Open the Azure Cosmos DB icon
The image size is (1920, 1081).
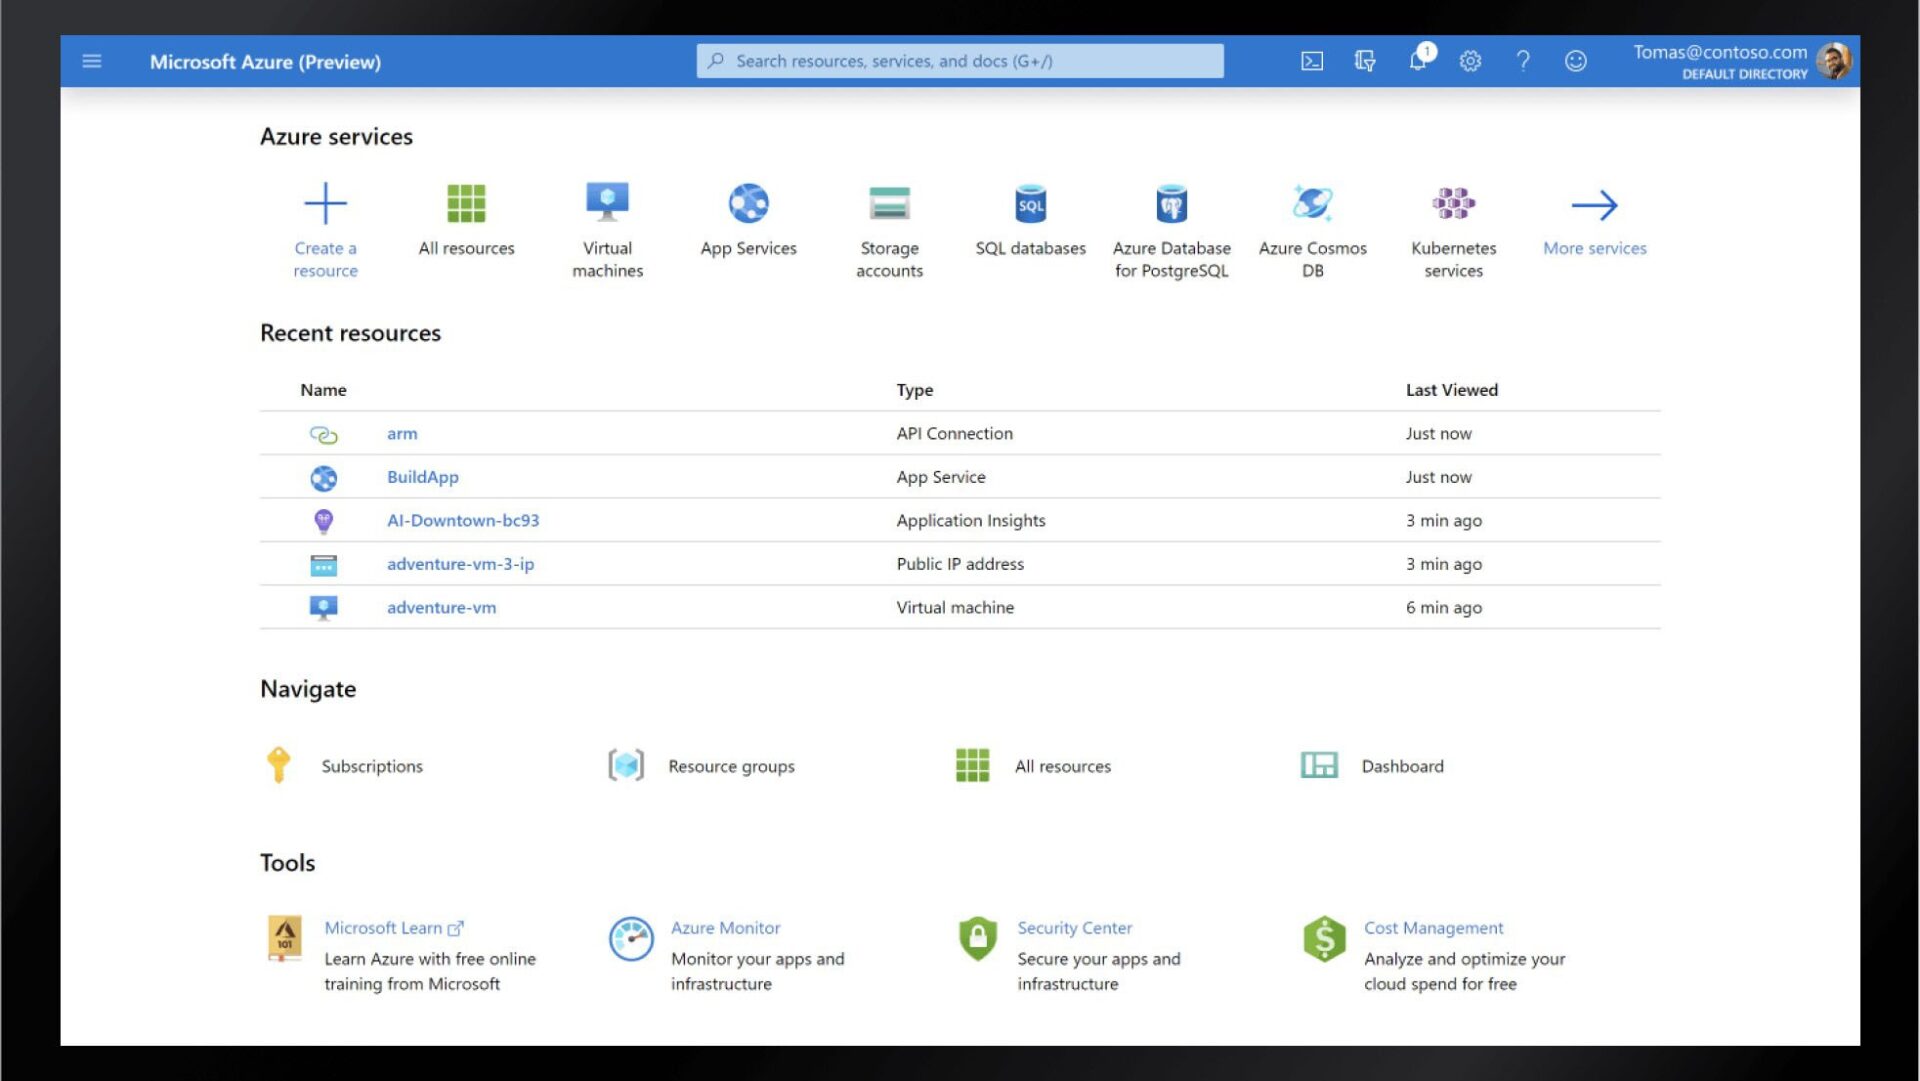pyautogui.click(x=1312, y=204)
